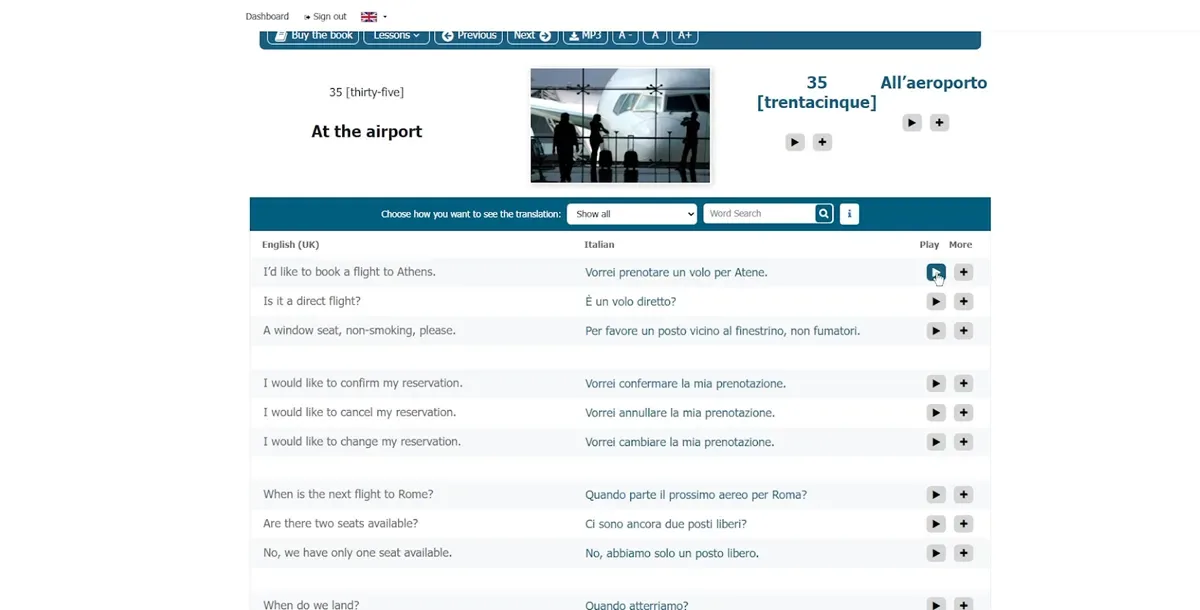Download the lesson MP3
Viewport: 1200px width, 610px height.
point(585,36)
